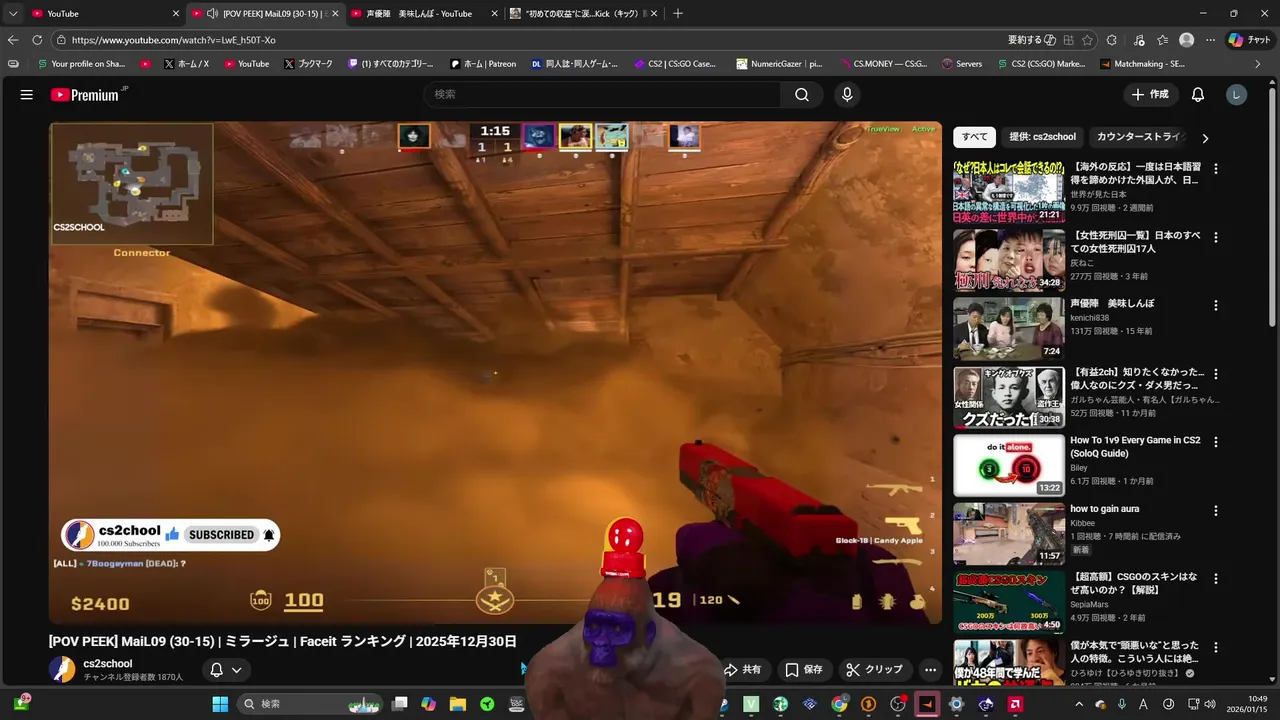Open more options for 声優陣 美味しんぼ video

(x=1216, y=306)
